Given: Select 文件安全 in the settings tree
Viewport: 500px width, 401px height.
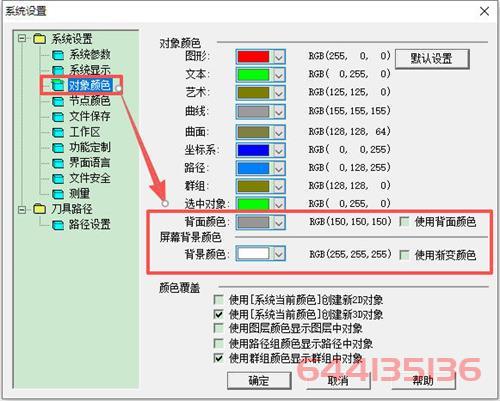Looking at the screenshot, I should (x=90, y=178).
